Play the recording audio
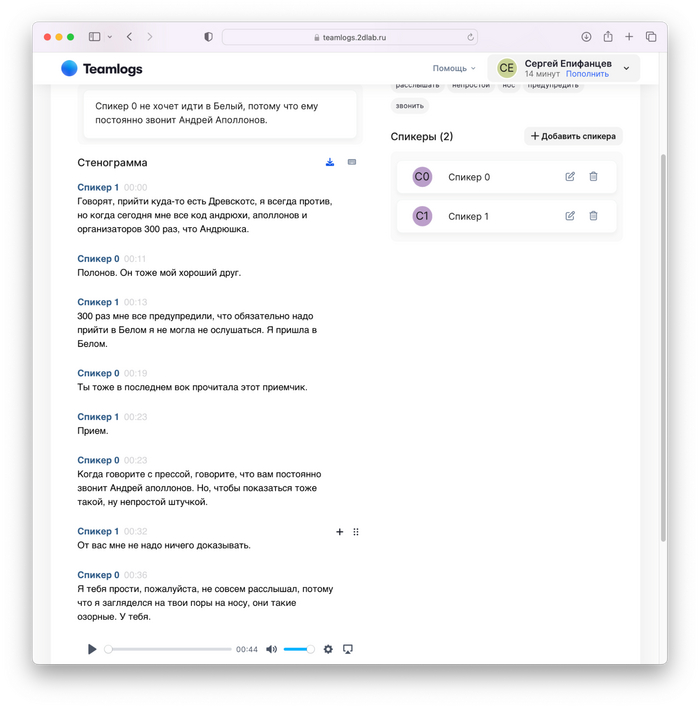 (92, 649)
